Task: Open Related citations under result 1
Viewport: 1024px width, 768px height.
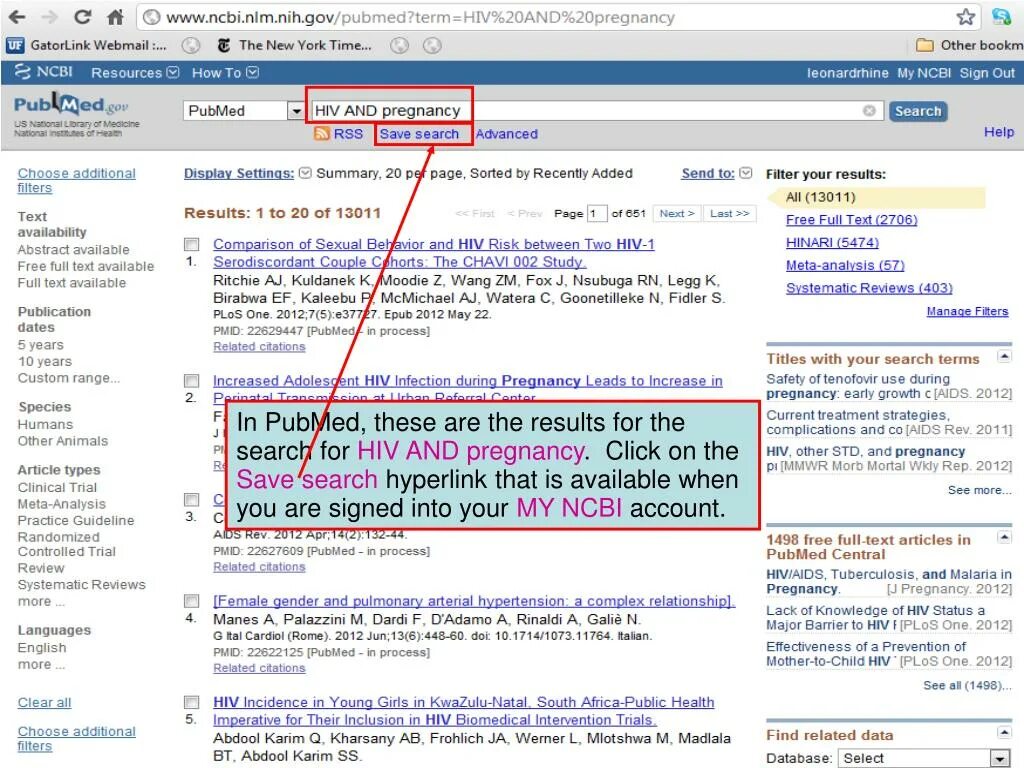Action: [x=259, y=347]
